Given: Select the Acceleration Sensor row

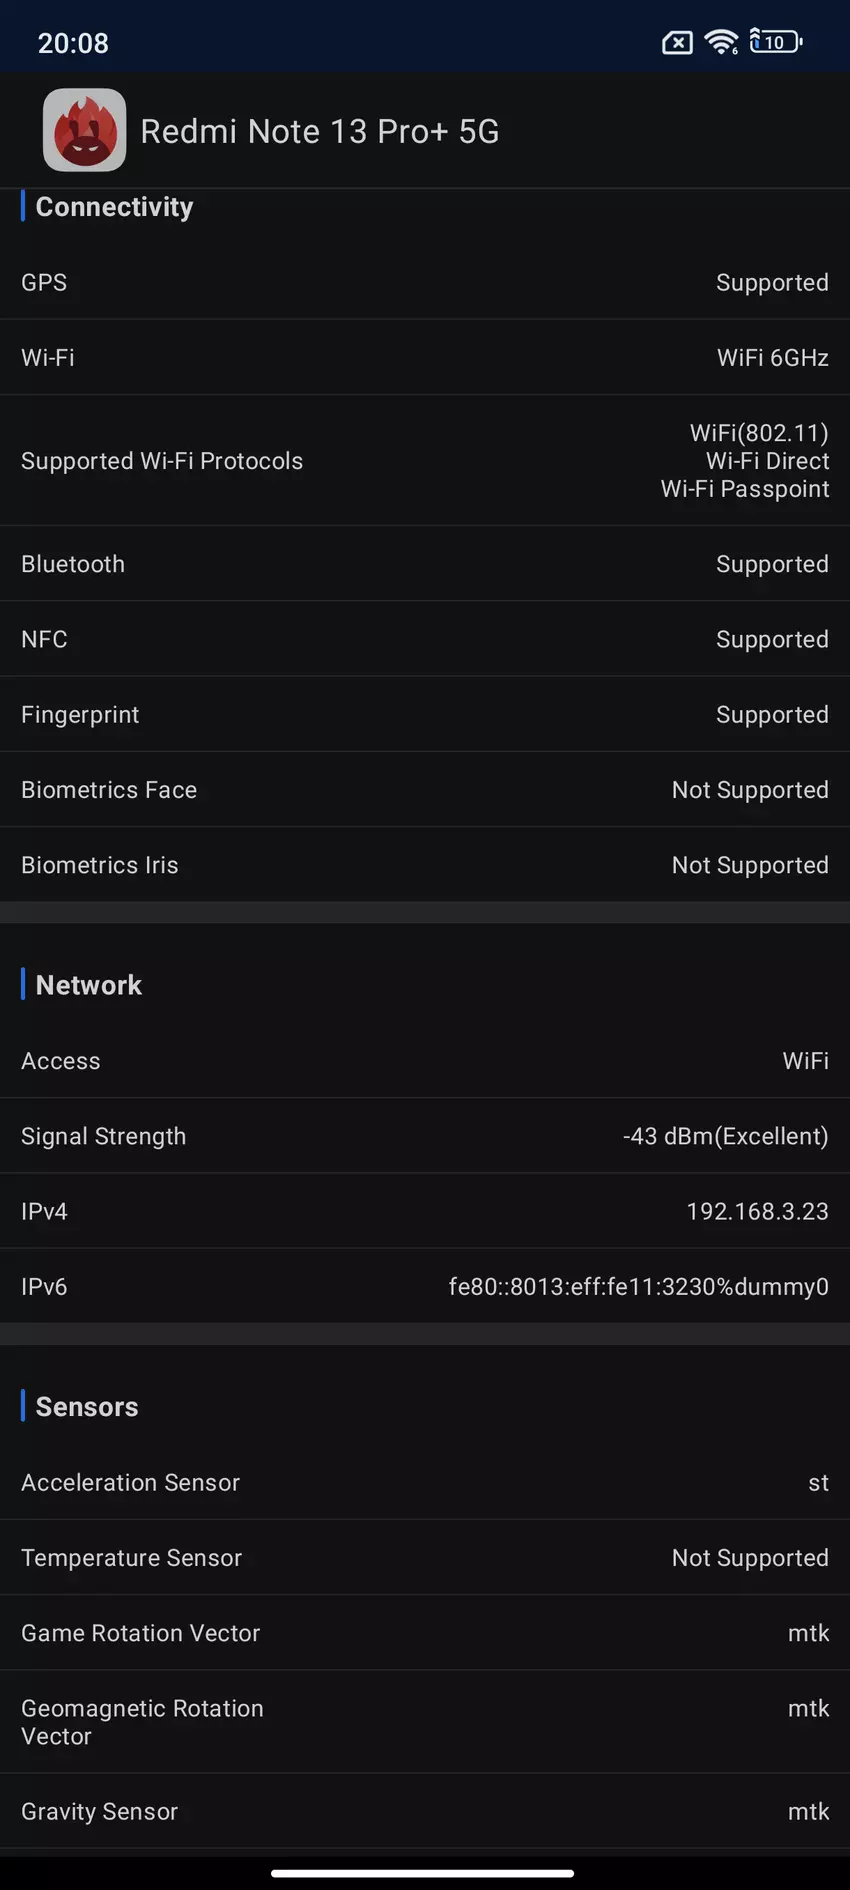Looking at the screenshot, I should coord(425,1483).
